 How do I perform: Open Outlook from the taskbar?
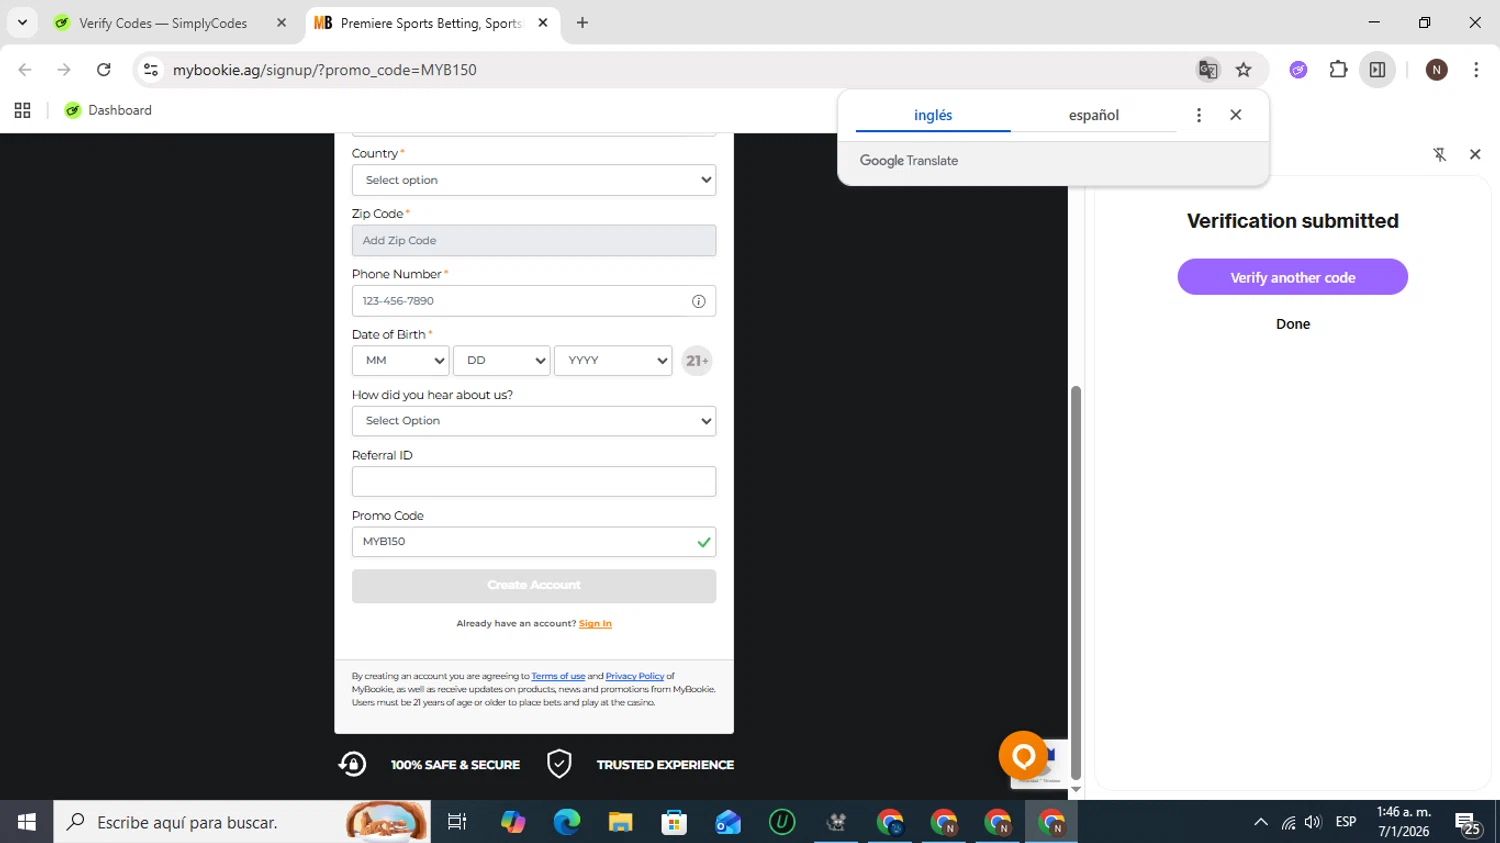728,822
